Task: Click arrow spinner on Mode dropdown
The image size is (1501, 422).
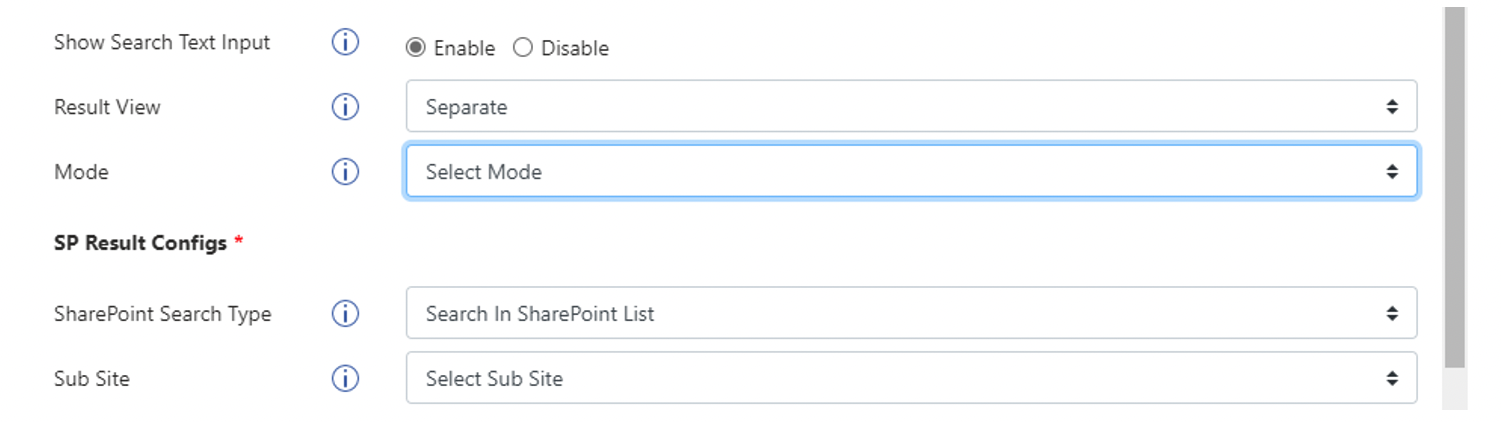Action: (1392, 171)
